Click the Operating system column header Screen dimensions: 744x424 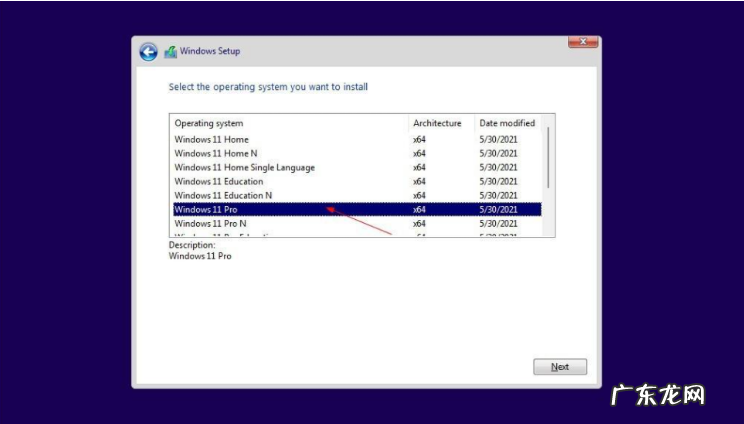pos(289,123)
